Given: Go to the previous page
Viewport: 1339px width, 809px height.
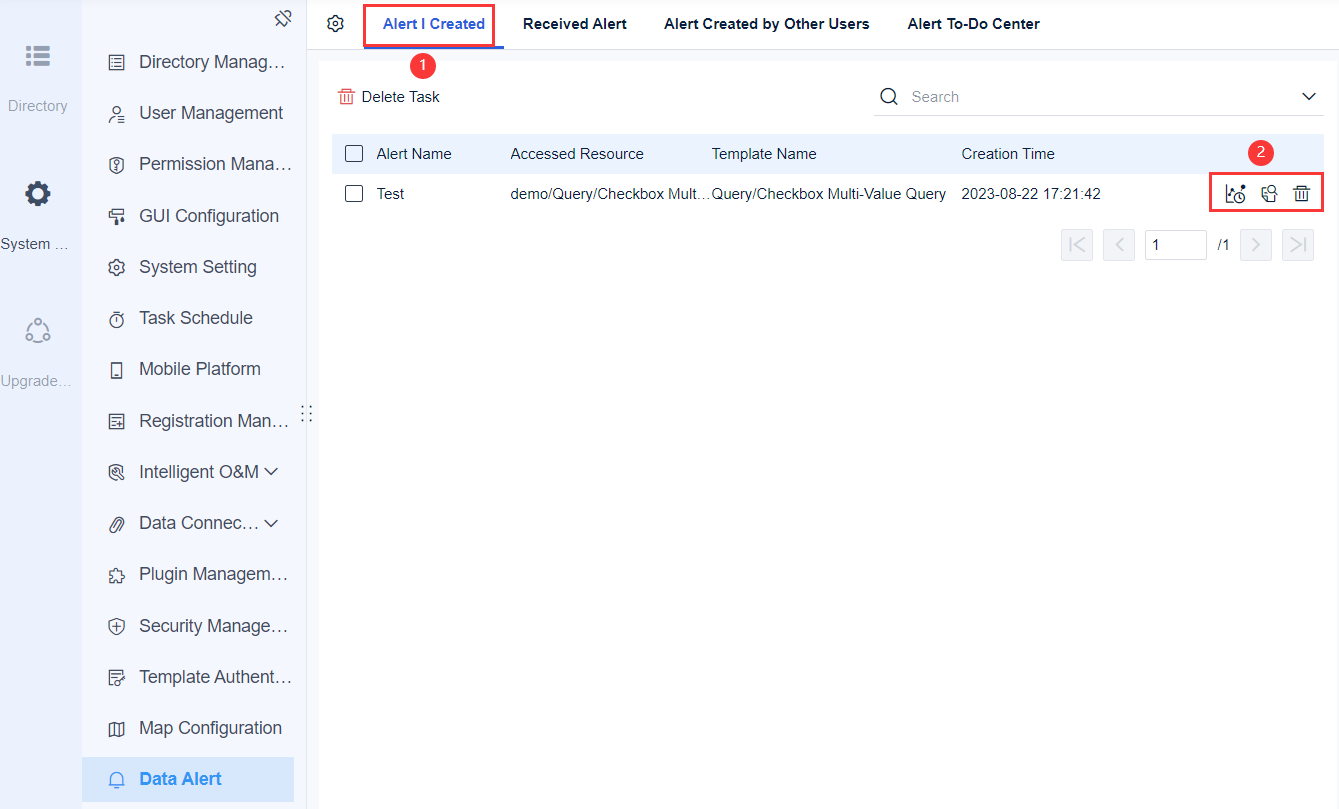Looking at the screenshot, I should pyautogui.click(x=1119, y=245).
